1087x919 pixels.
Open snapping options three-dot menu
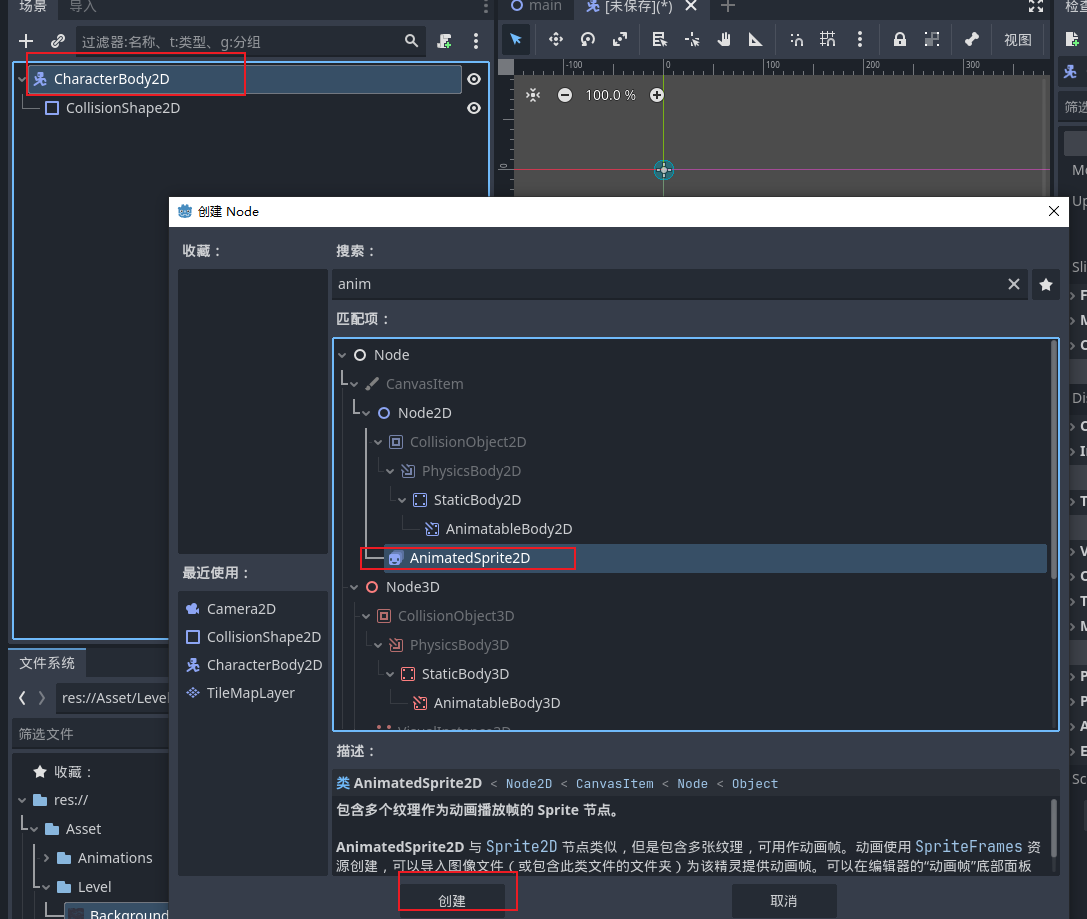click(x=860, y=40)
